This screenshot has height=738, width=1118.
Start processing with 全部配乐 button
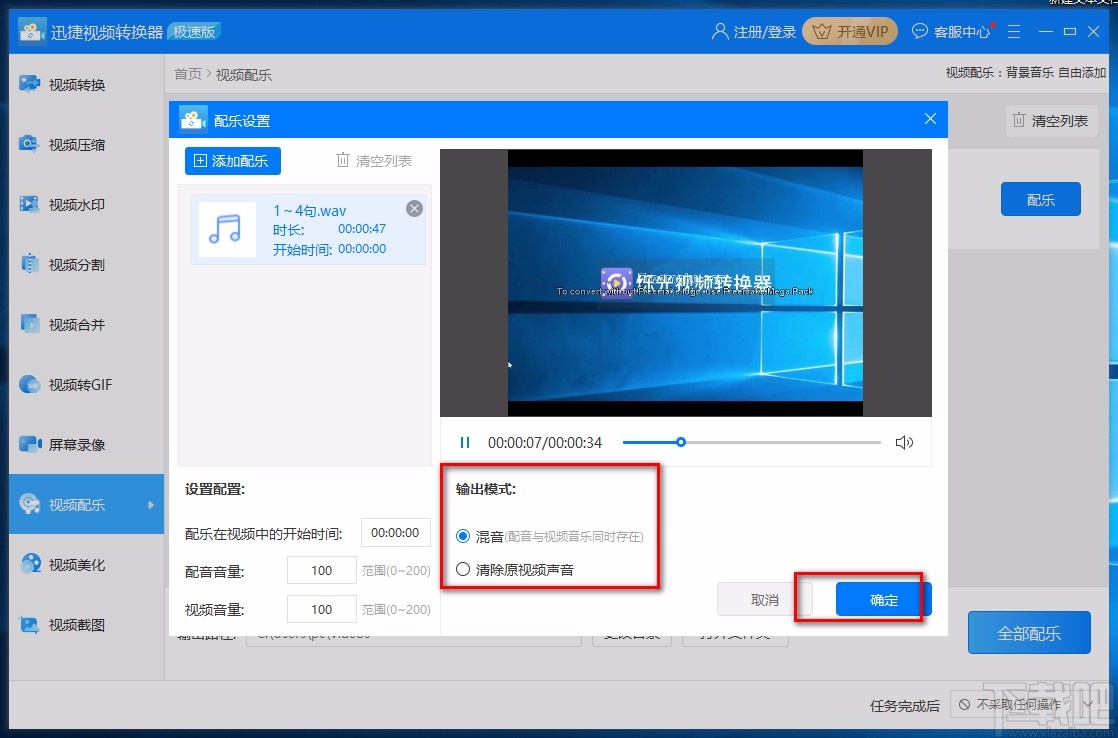[1029, 632]
